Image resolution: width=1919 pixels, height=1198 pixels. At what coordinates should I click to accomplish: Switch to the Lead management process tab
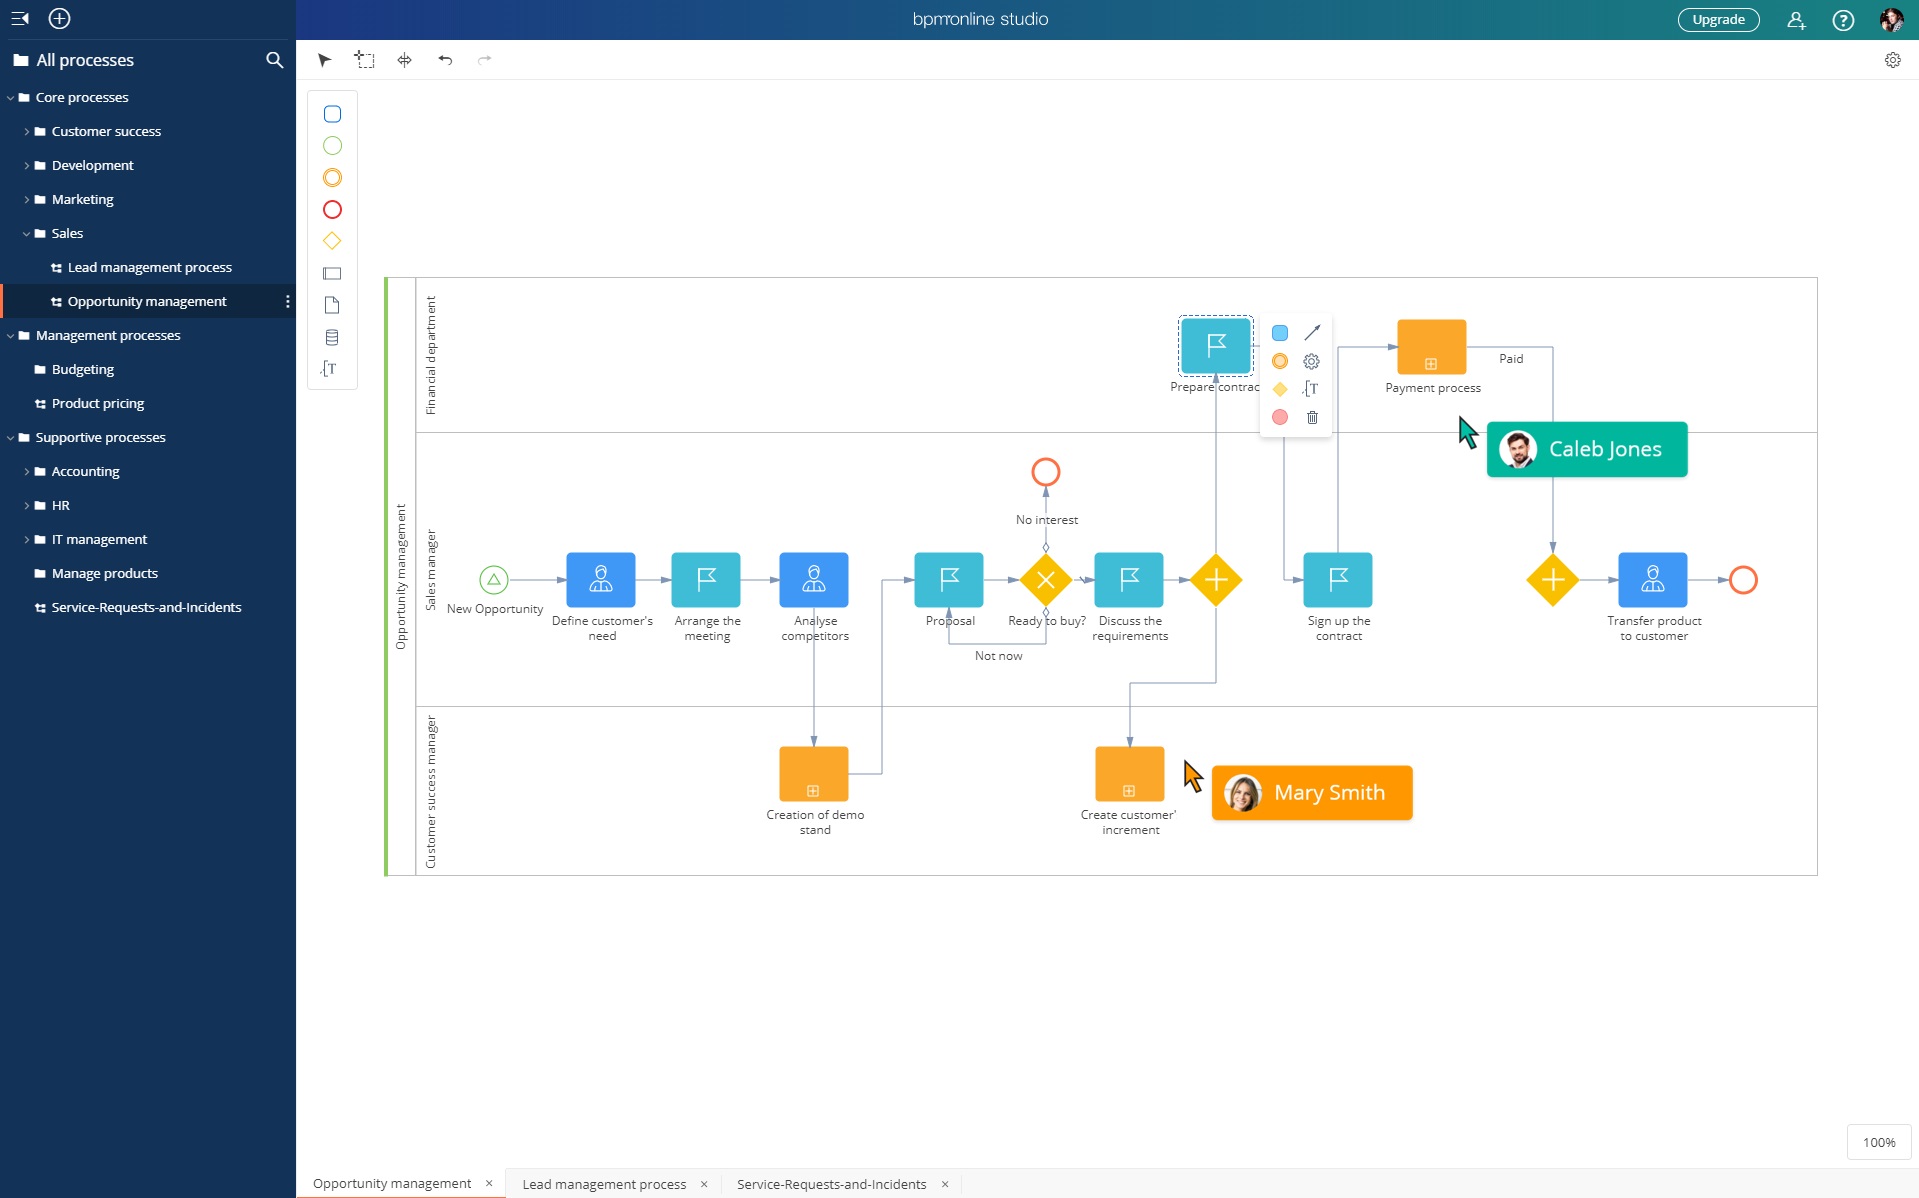point(603,1183)
